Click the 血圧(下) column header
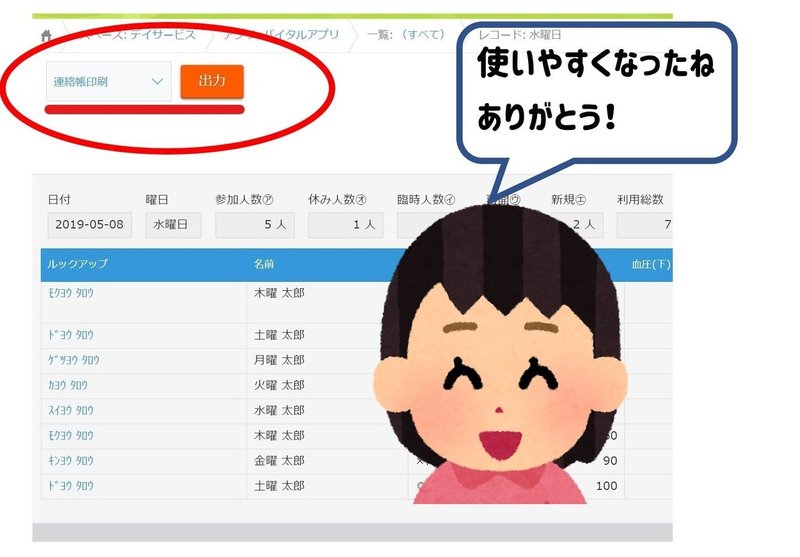The height and width of the screenshot is (557, 800). click(651, 264)
